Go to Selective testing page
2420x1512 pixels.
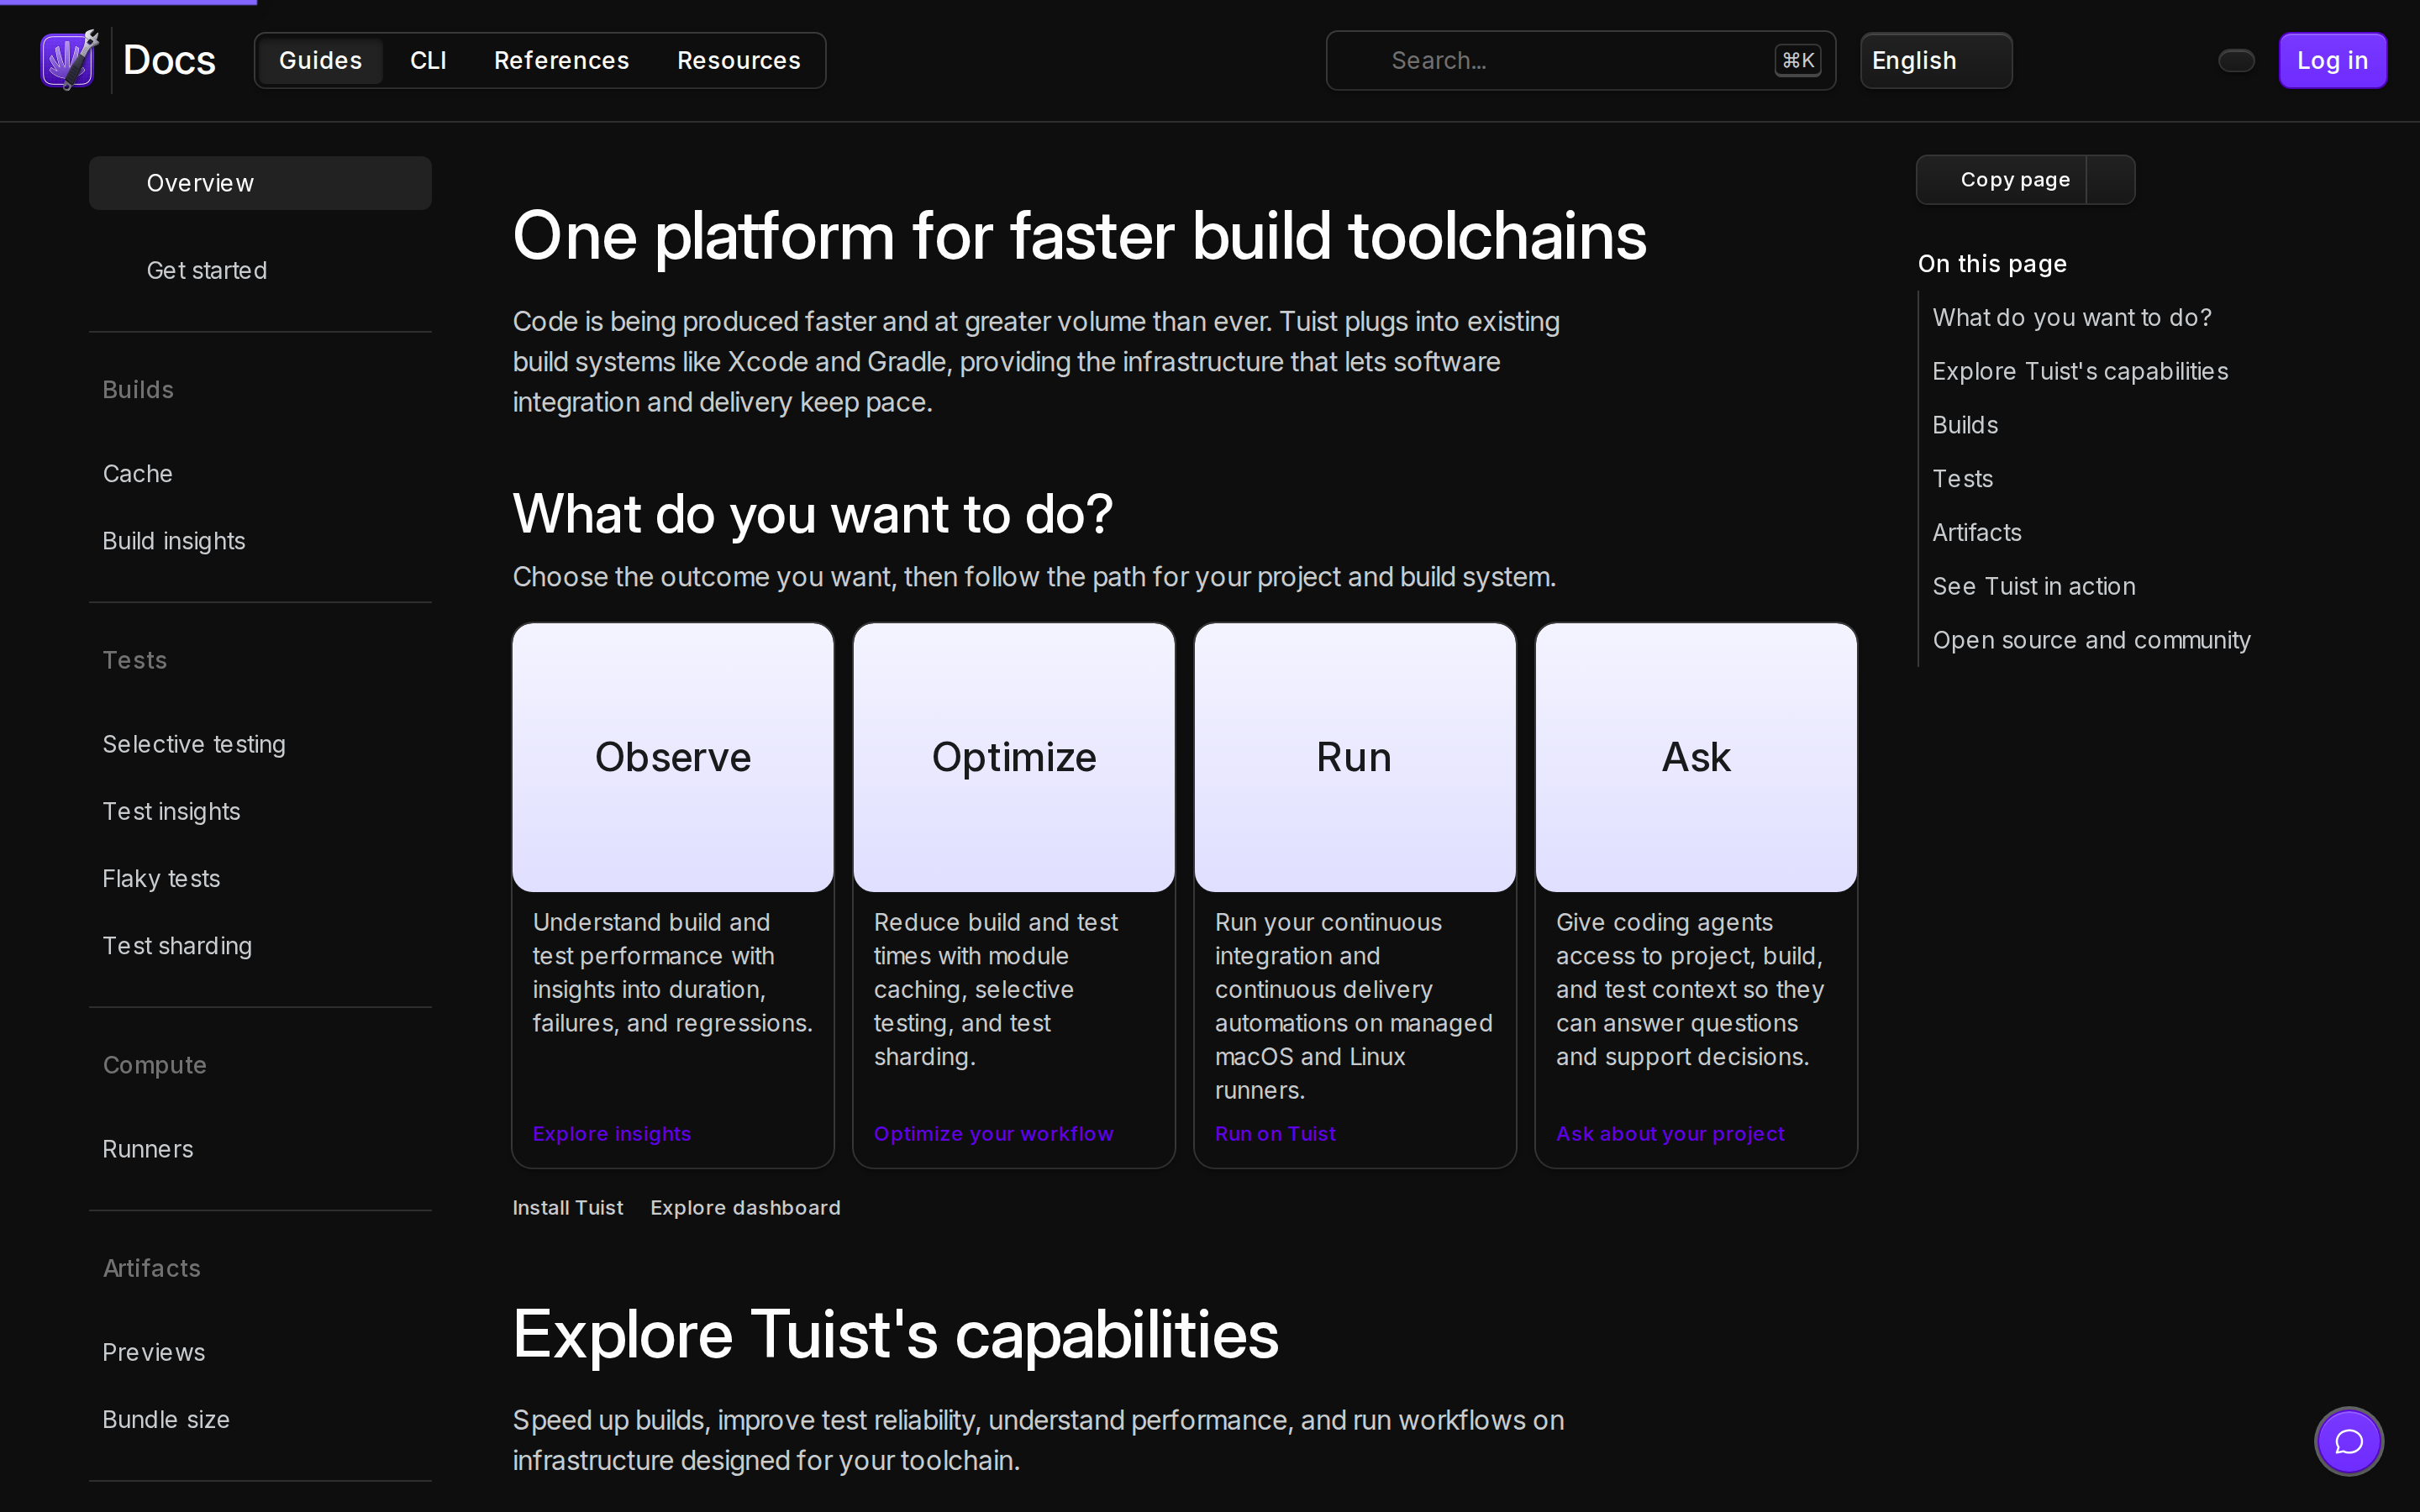pyautogui.click(x=194, y=744)
